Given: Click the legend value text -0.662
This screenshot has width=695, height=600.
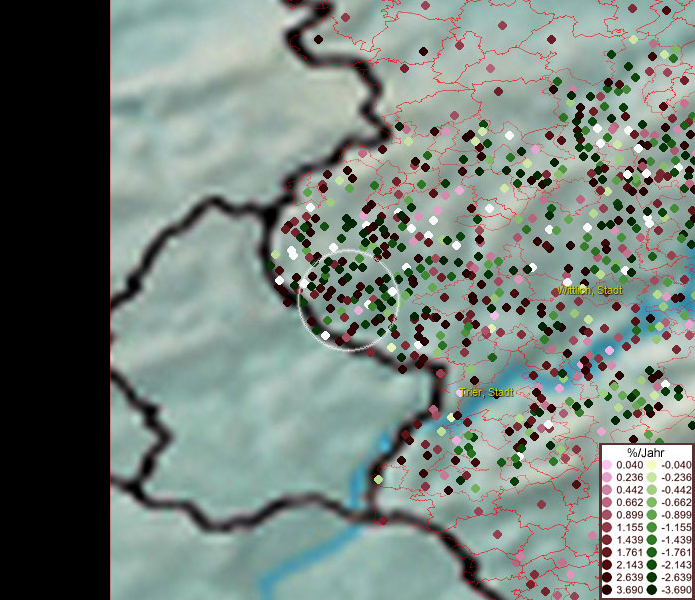Looking at the screenshot, I should [x=676, y=503].
